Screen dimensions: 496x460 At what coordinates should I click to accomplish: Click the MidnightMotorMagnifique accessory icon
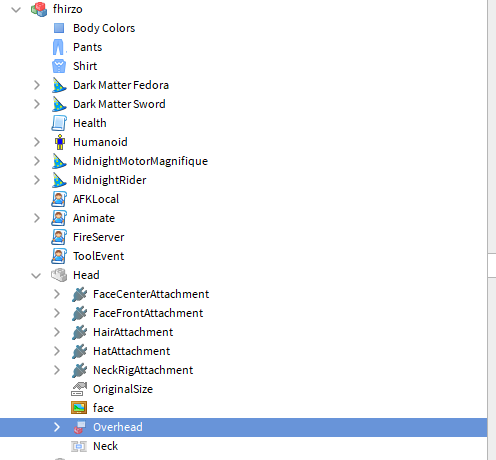pos(59,161)
